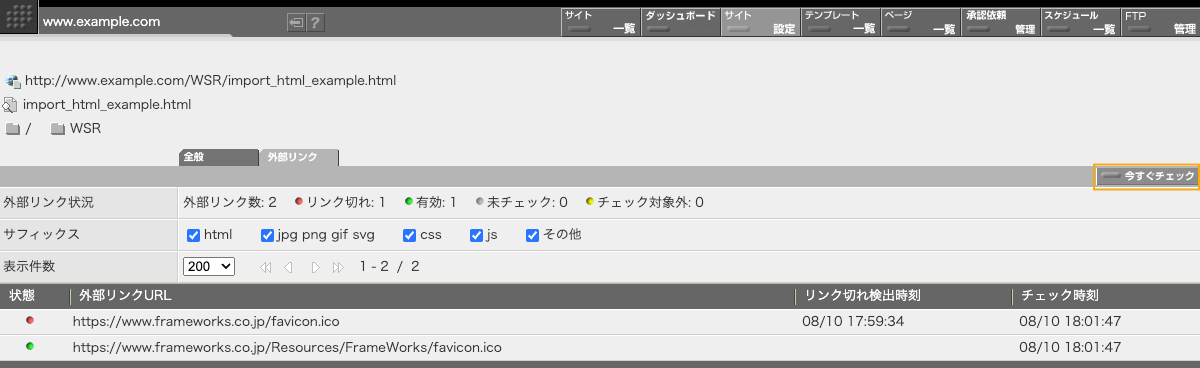This screenshot has height=368, width=1200.
Task: Click red status dot of favicon.ico row
Action: pos(30,320)
